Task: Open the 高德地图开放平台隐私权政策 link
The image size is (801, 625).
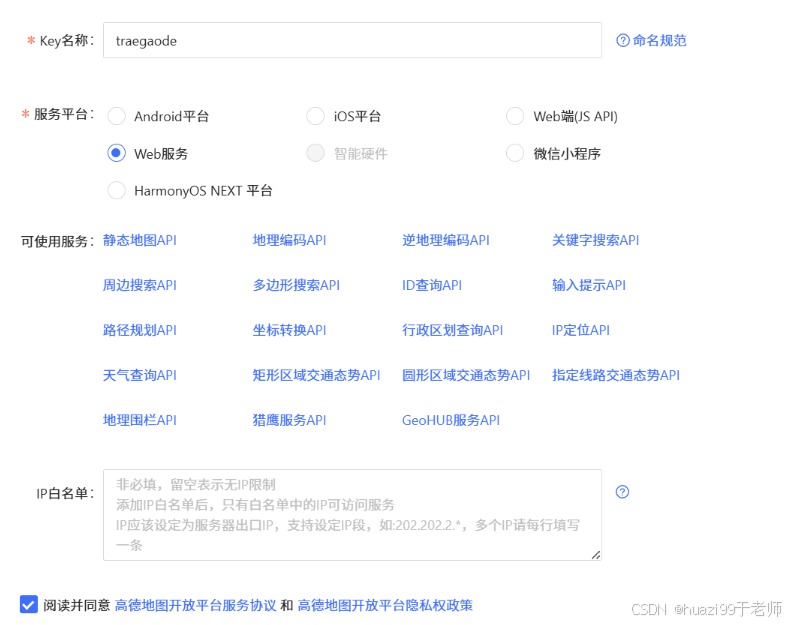Action: click(385, 605)
